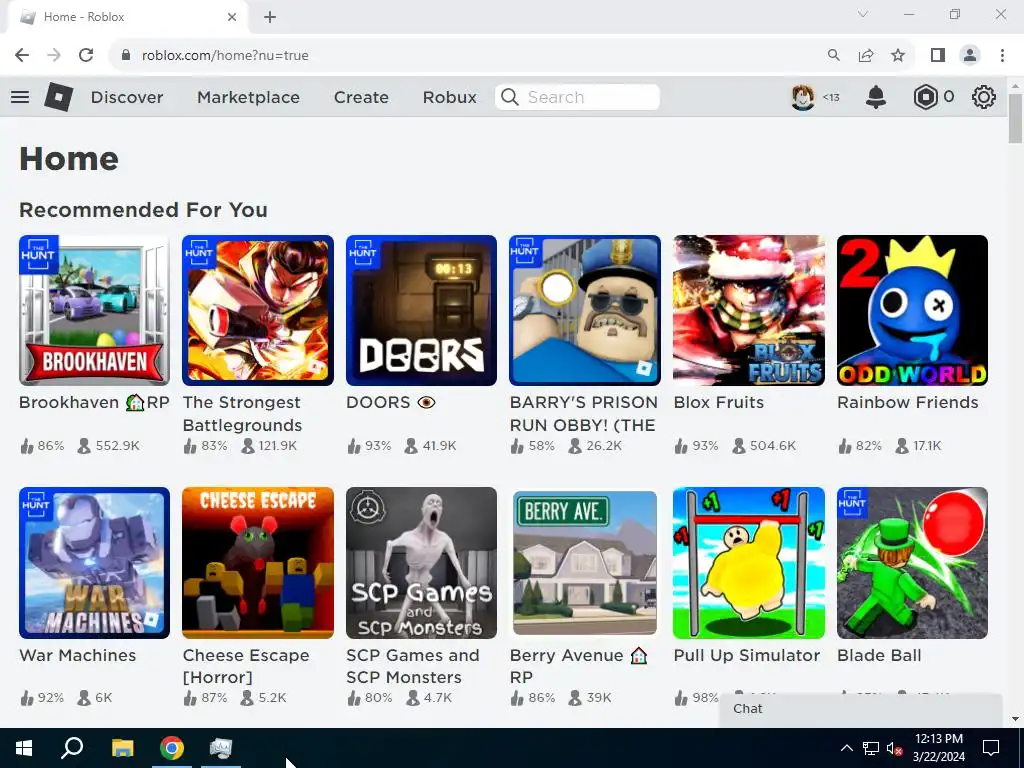Viewport: 1024px width, 768px height.
Task: Open the Chrome tab search dropdown
Action: (863, 14)
